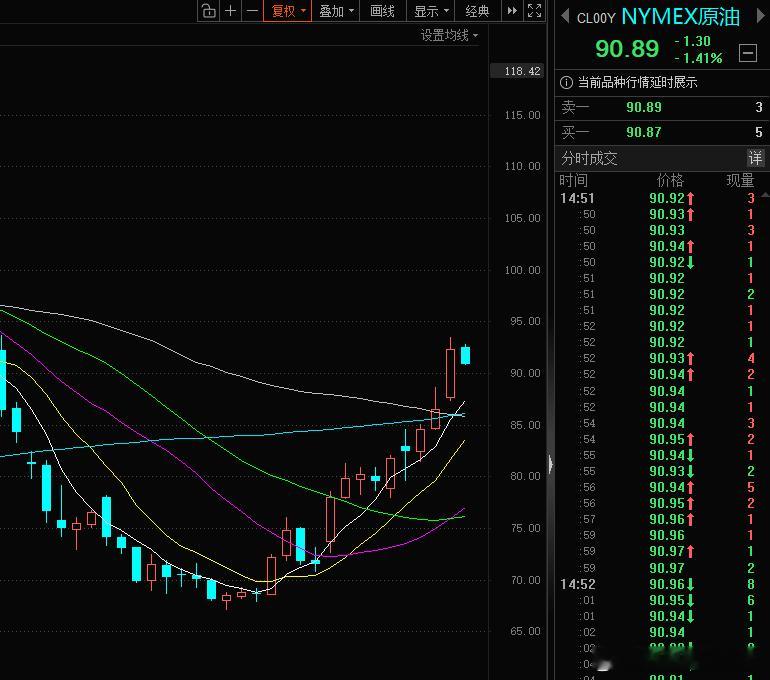
Task: Collapse the quote panel with minus box
Action: click(748, 53)
